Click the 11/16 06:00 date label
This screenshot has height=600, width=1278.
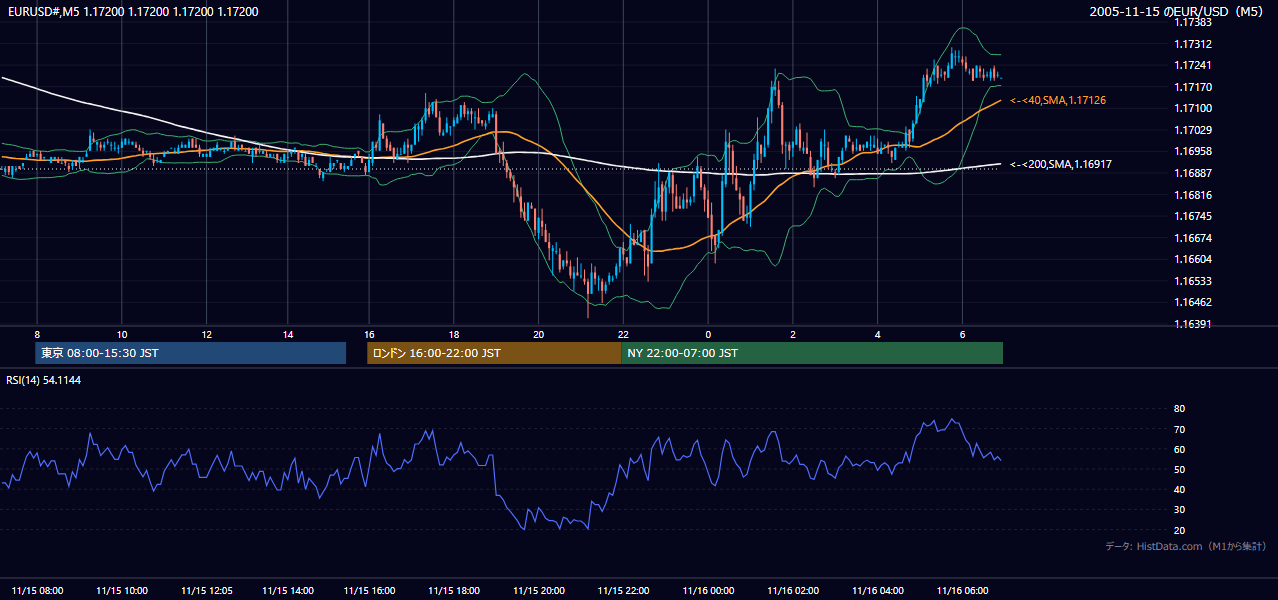(x=963, y=590)
